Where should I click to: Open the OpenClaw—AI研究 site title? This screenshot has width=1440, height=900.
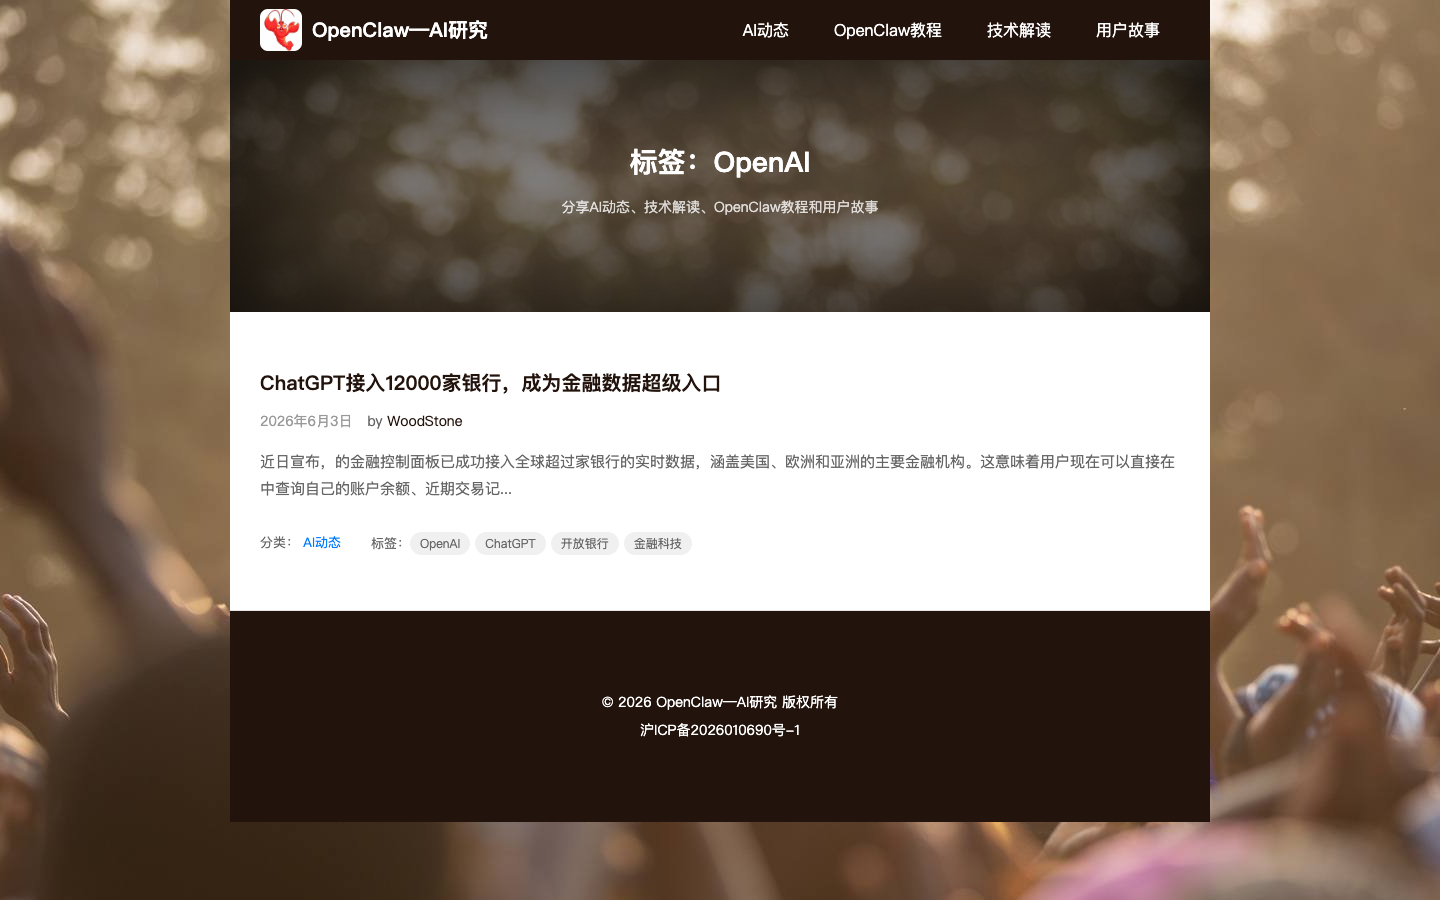click(x=399, y=30)
